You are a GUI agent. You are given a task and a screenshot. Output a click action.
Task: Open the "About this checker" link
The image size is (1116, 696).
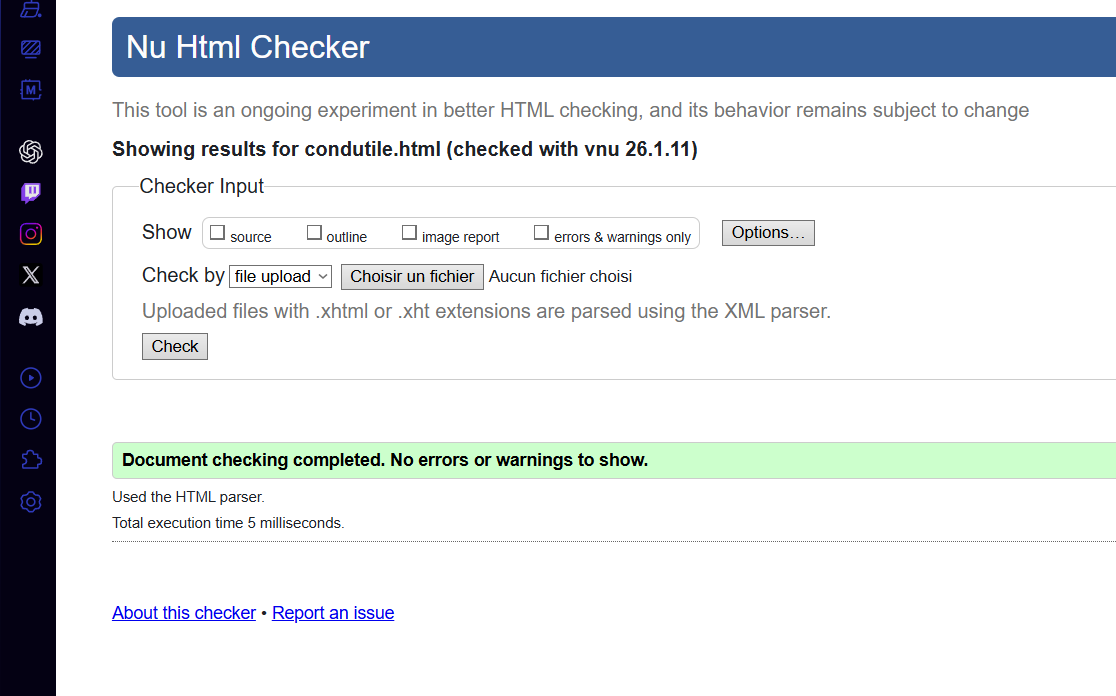point(184,613)
